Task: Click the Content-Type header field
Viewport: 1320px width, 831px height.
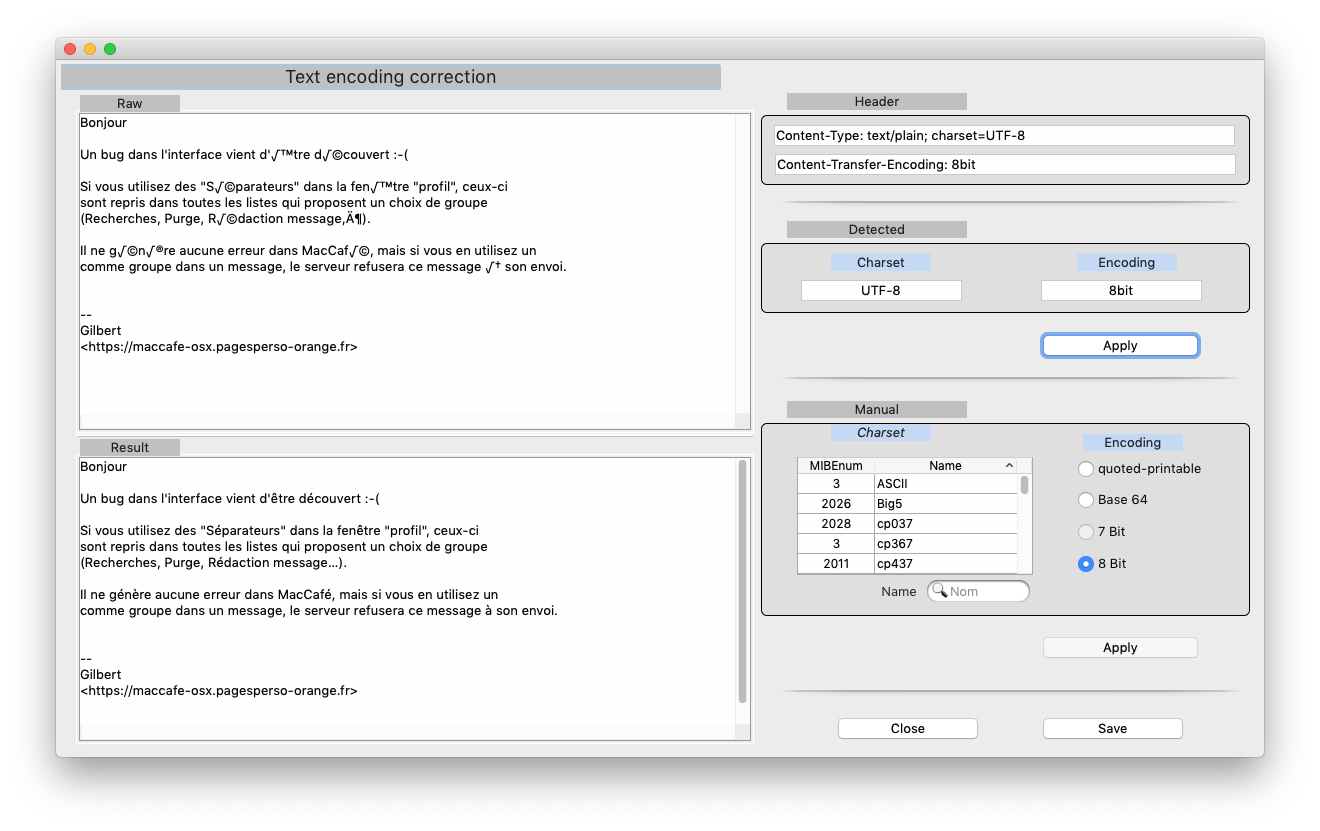Action: pyautogui.click(x=1004, y=135)
